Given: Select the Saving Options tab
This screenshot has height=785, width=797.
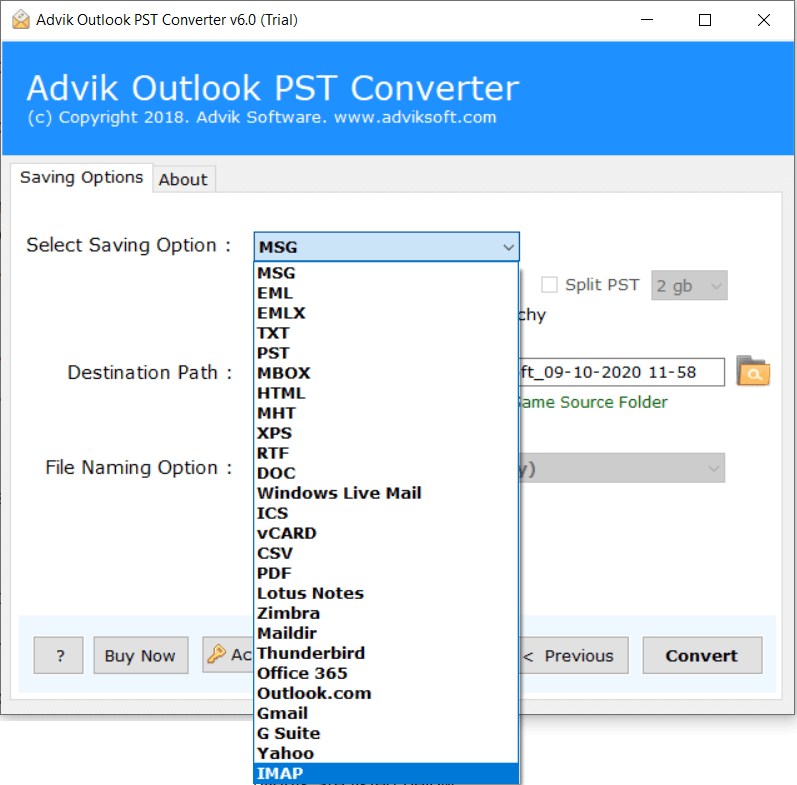Looking at the screenshot, I should tap(81, 177).
